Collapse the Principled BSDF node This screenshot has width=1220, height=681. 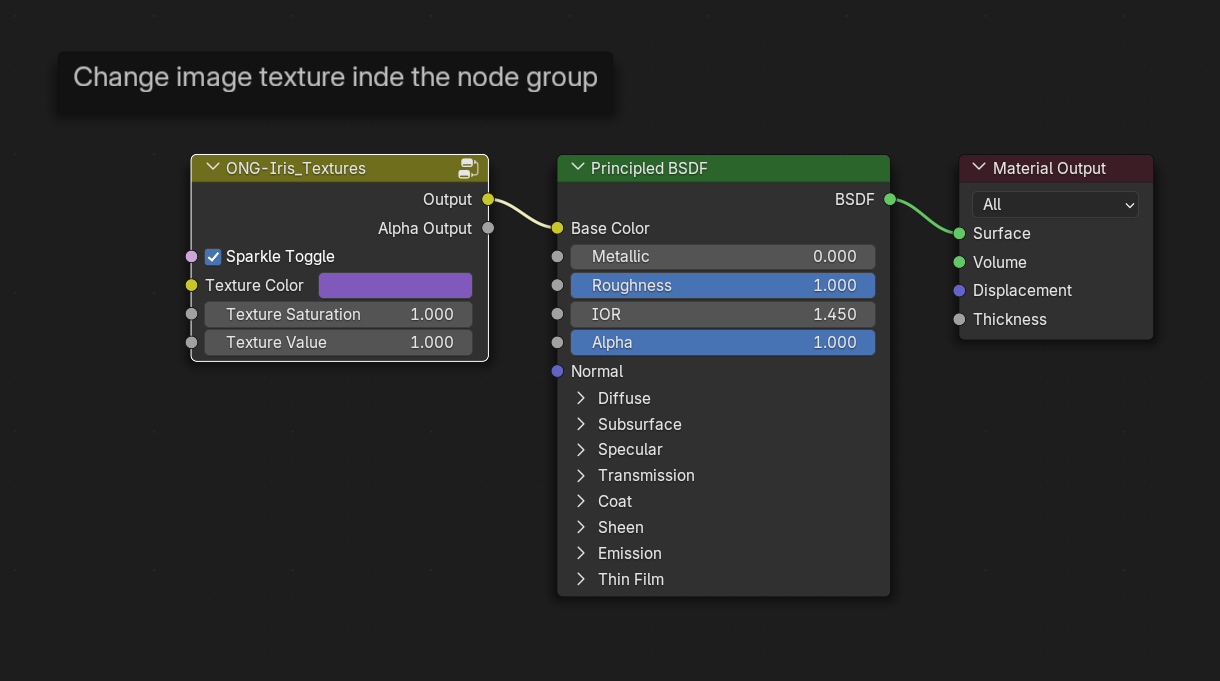pyautogui.click(x=577, y=168)
